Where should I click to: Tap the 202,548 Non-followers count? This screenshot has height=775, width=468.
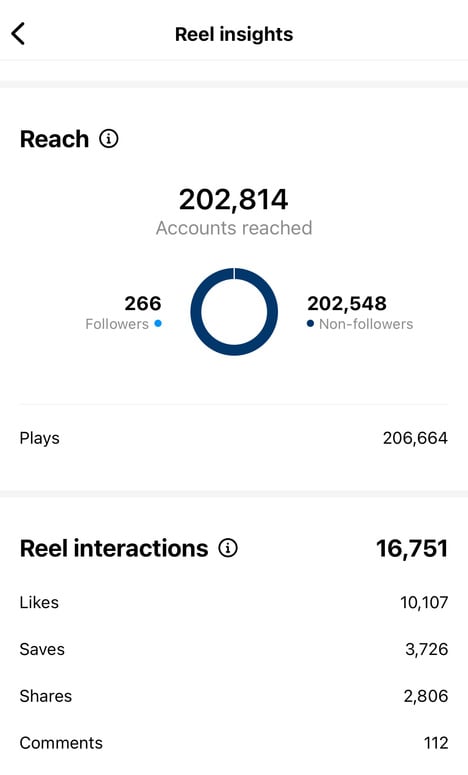click(347, 303)
